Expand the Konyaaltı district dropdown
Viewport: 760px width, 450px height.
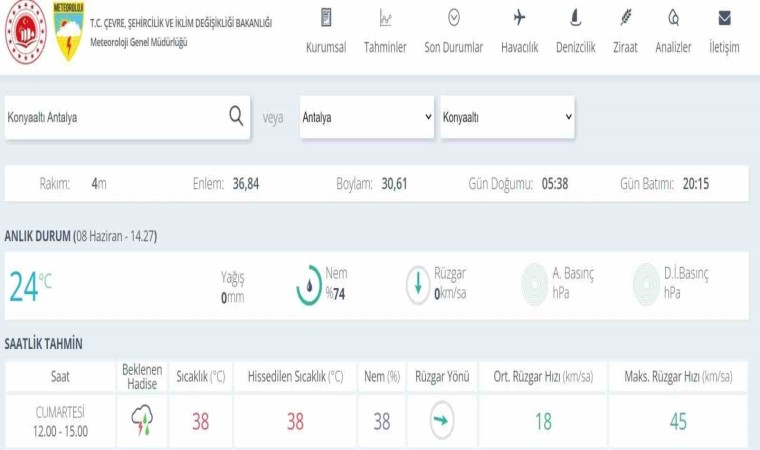(x=507, y=117)
